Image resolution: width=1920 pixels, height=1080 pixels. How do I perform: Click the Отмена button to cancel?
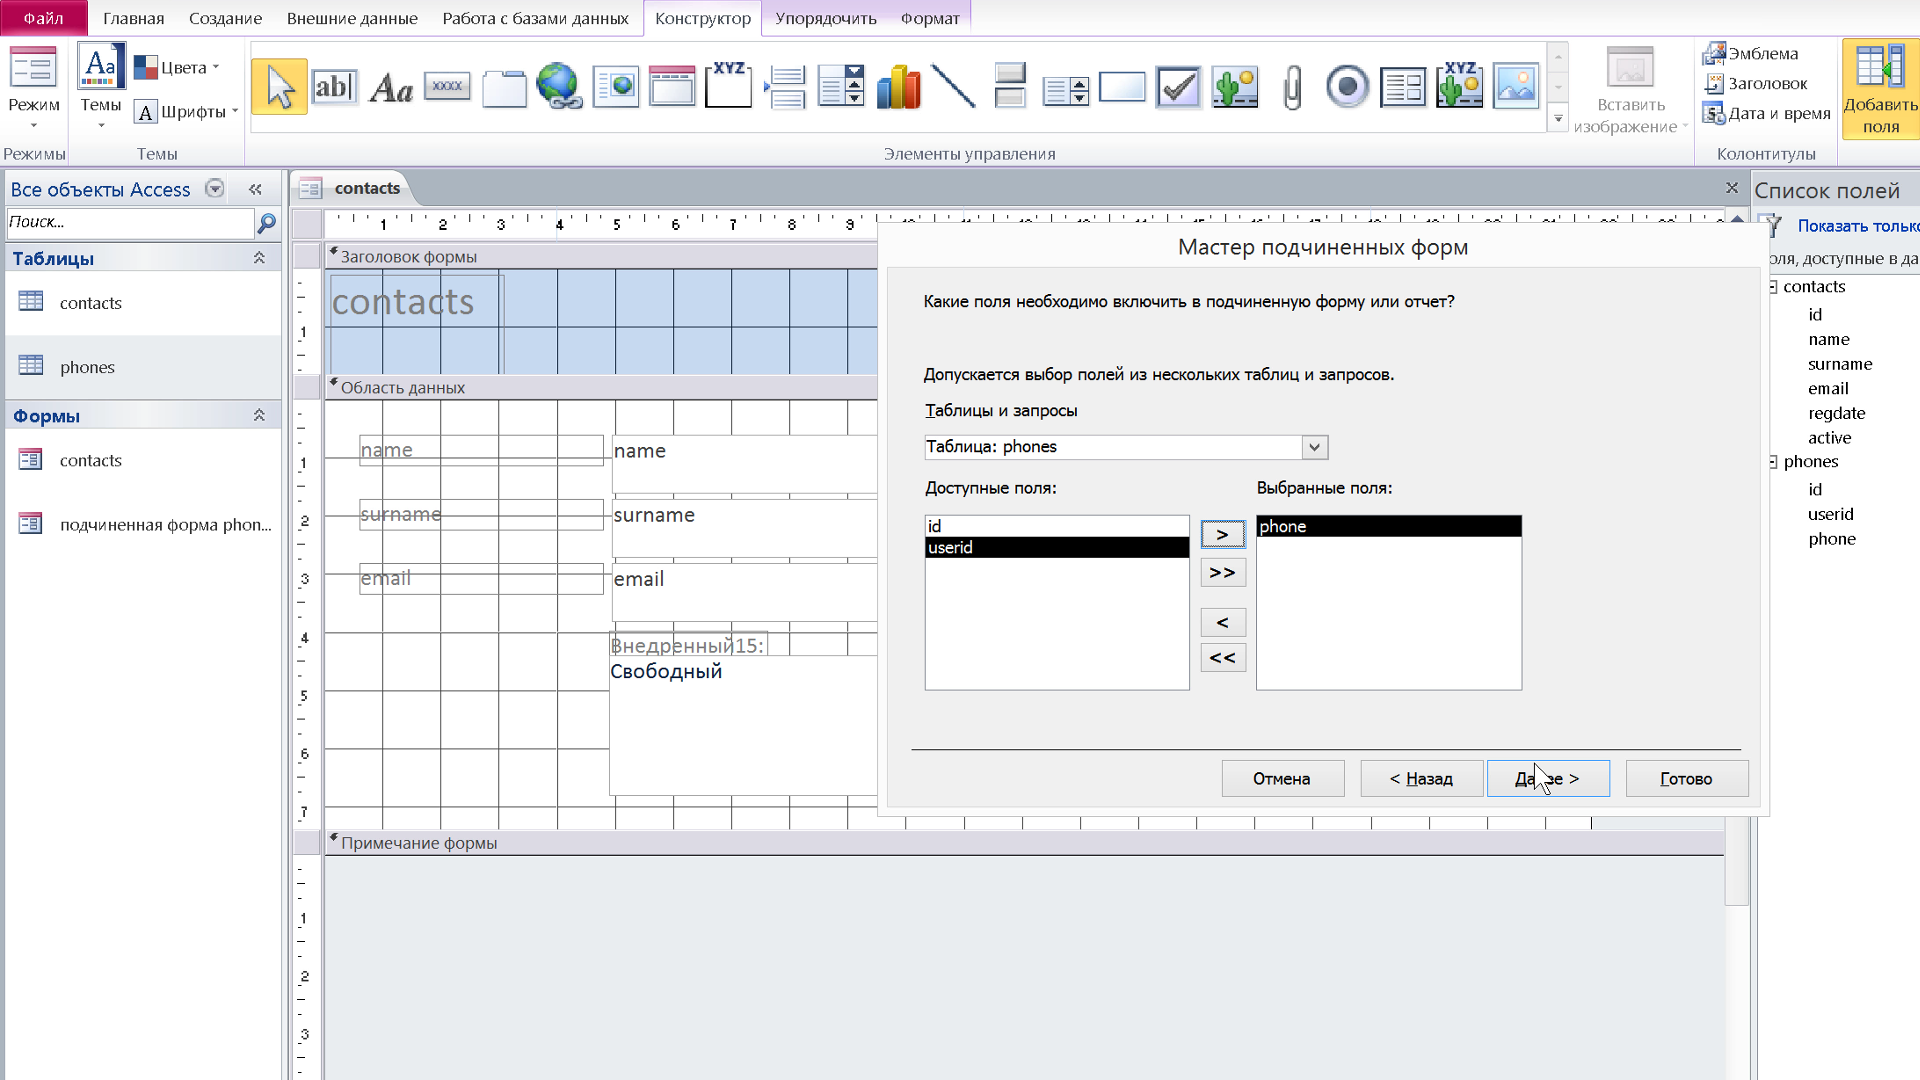tap(1282, 778)
